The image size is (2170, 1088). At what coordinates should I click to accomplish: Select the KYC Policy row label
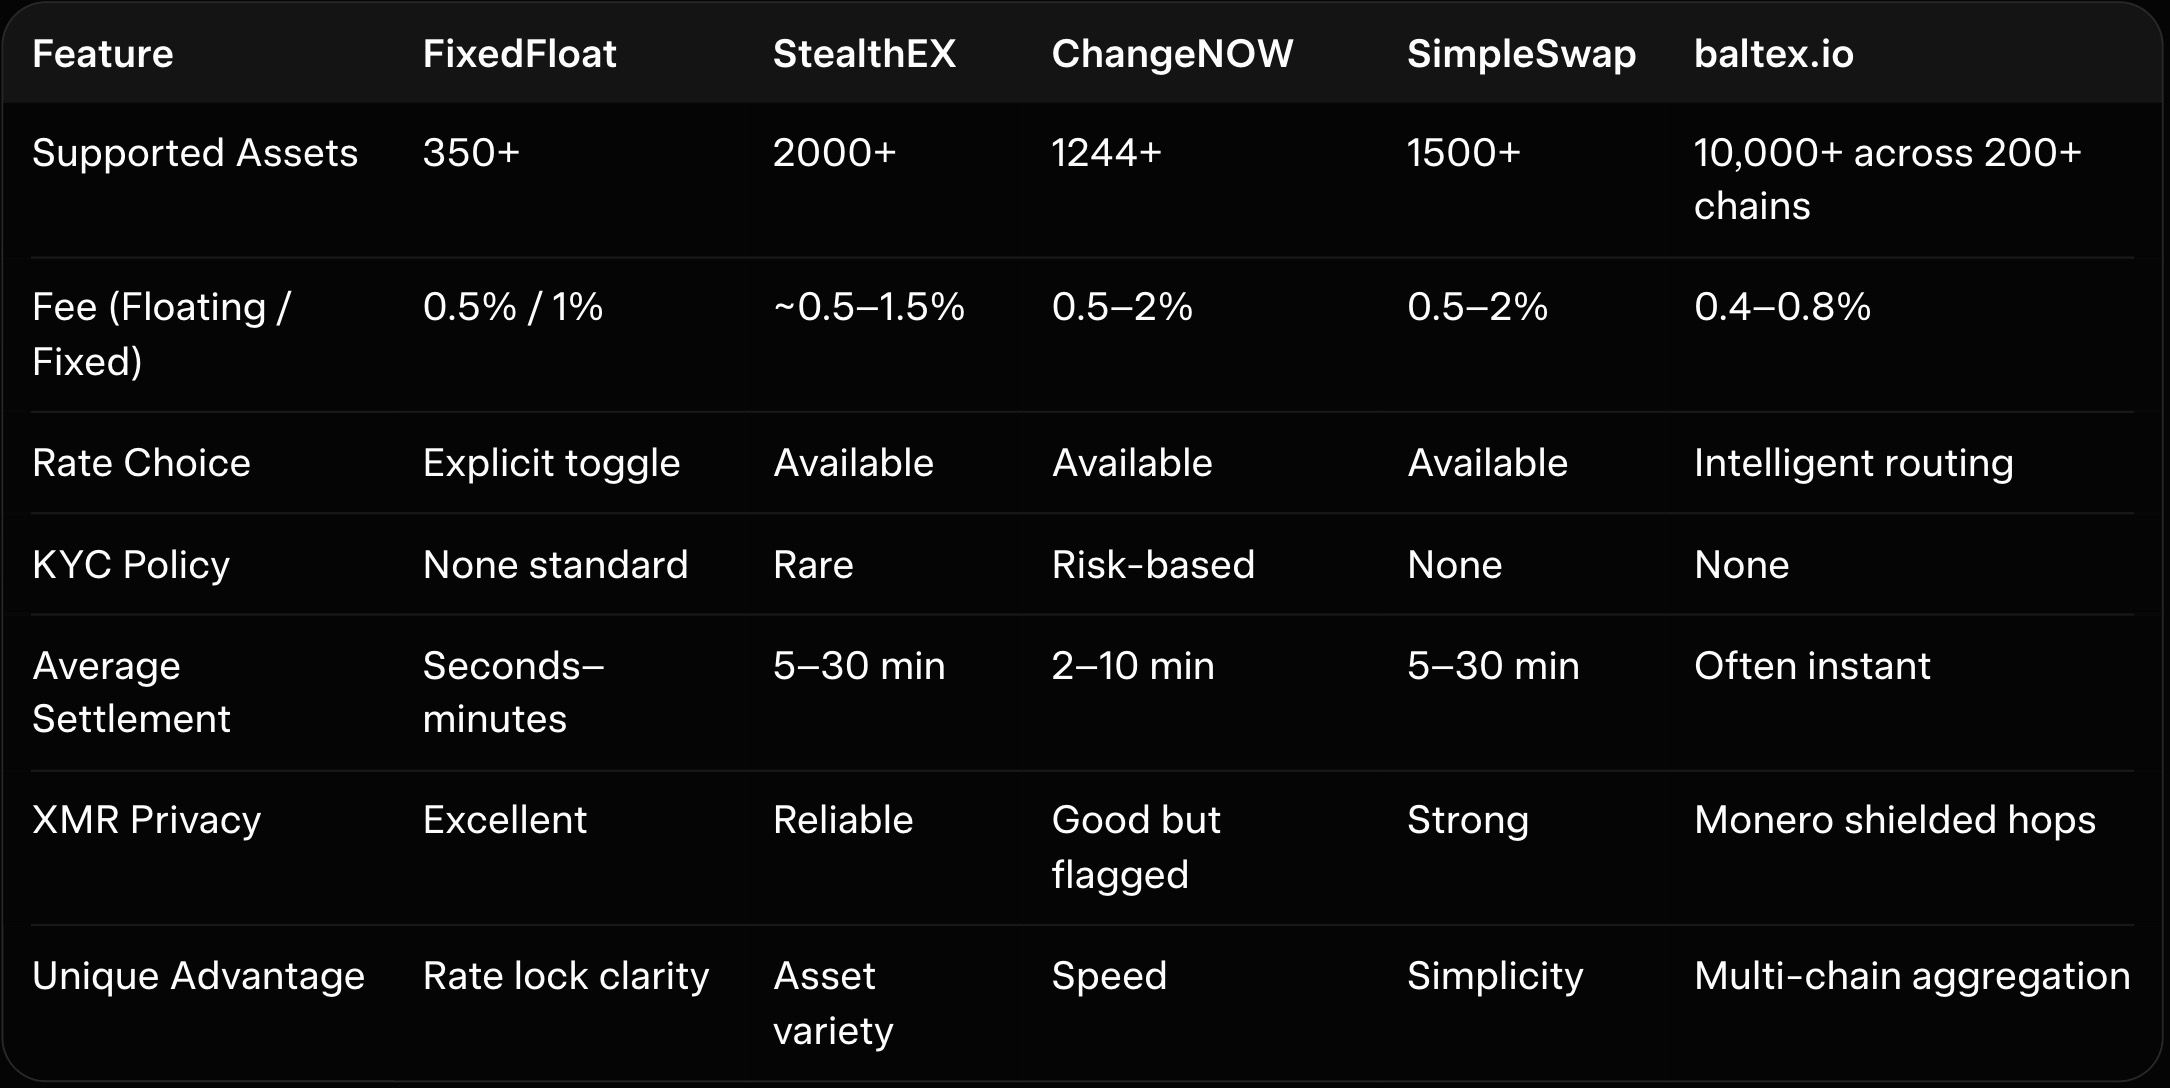pyautogui.click(x=131, y=565)
